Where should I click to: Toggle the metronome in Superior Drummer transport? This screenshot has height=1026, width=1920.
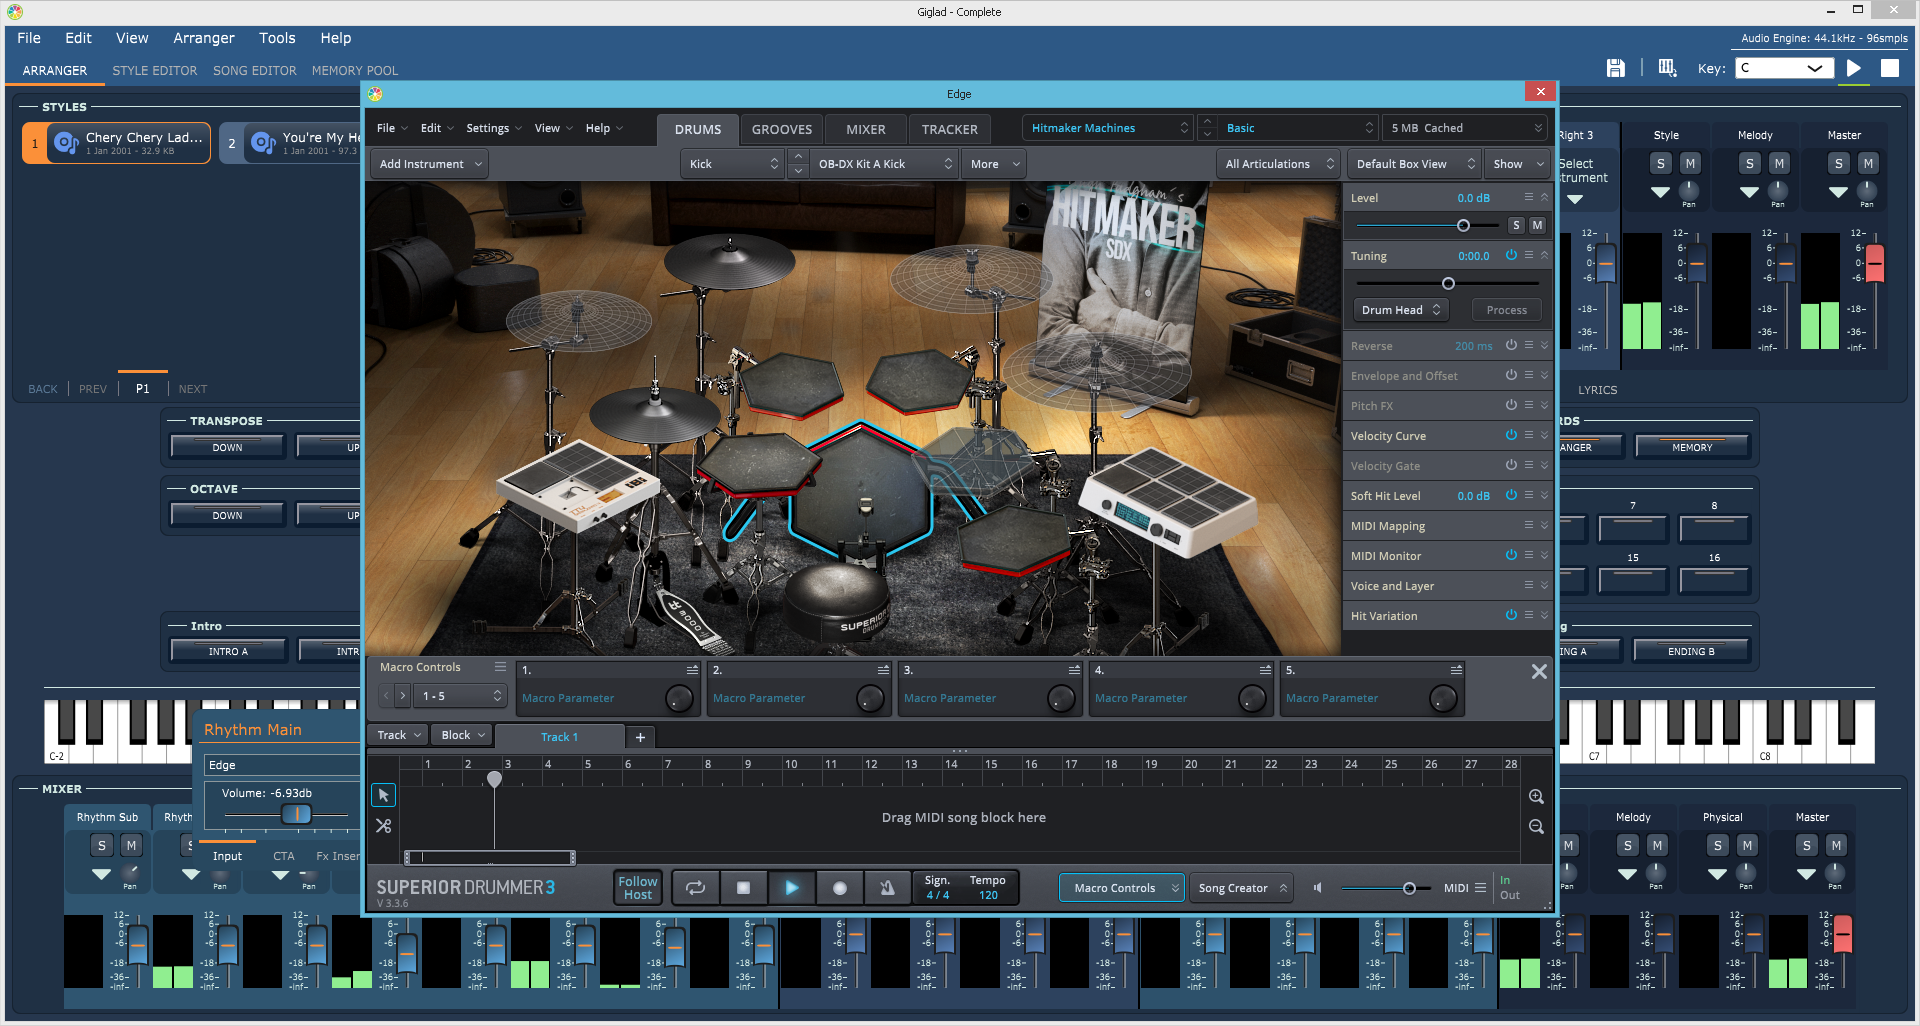click(887, 887)
